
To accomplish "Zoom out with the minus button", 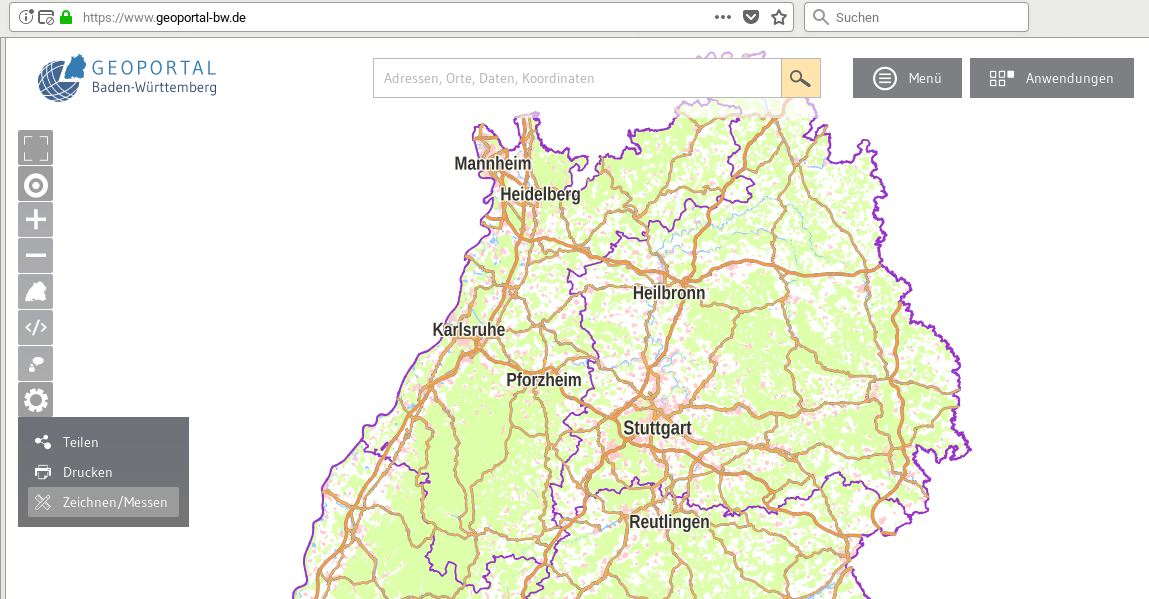I will tap(36, 256).
